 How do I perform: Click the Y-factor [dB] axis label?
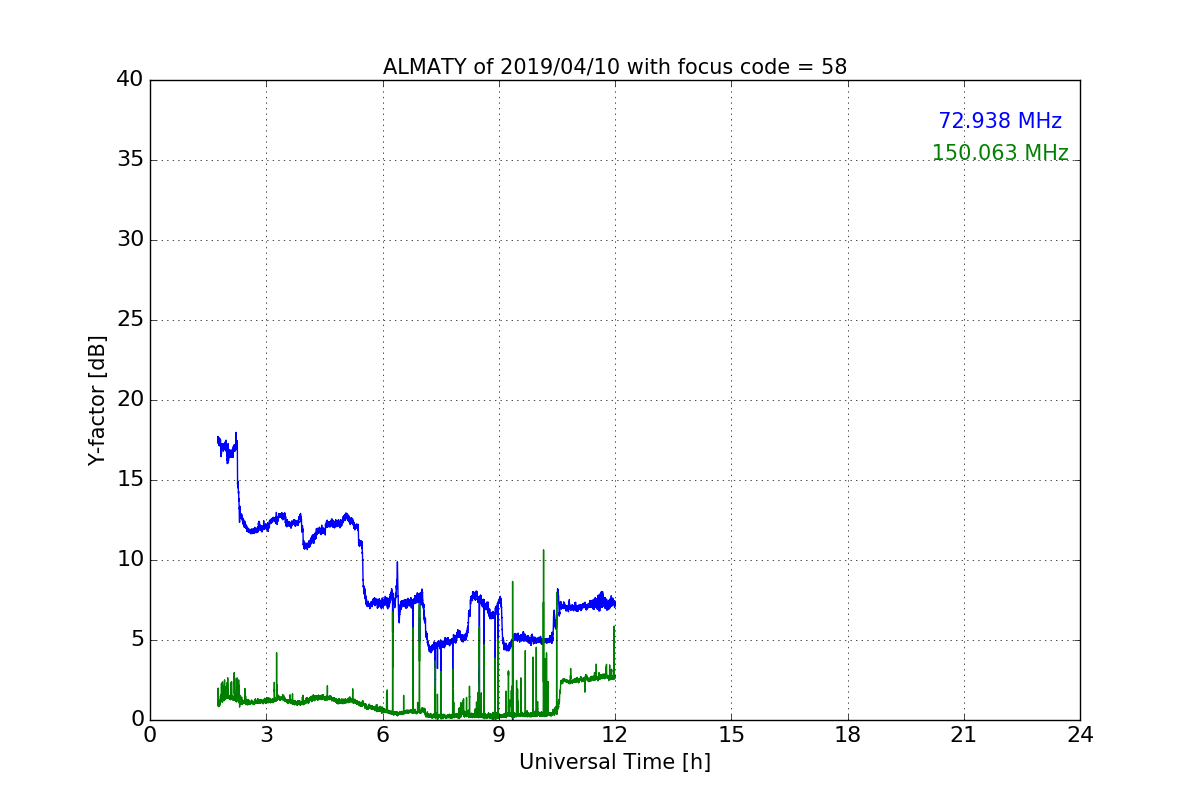tap(97, 400)
